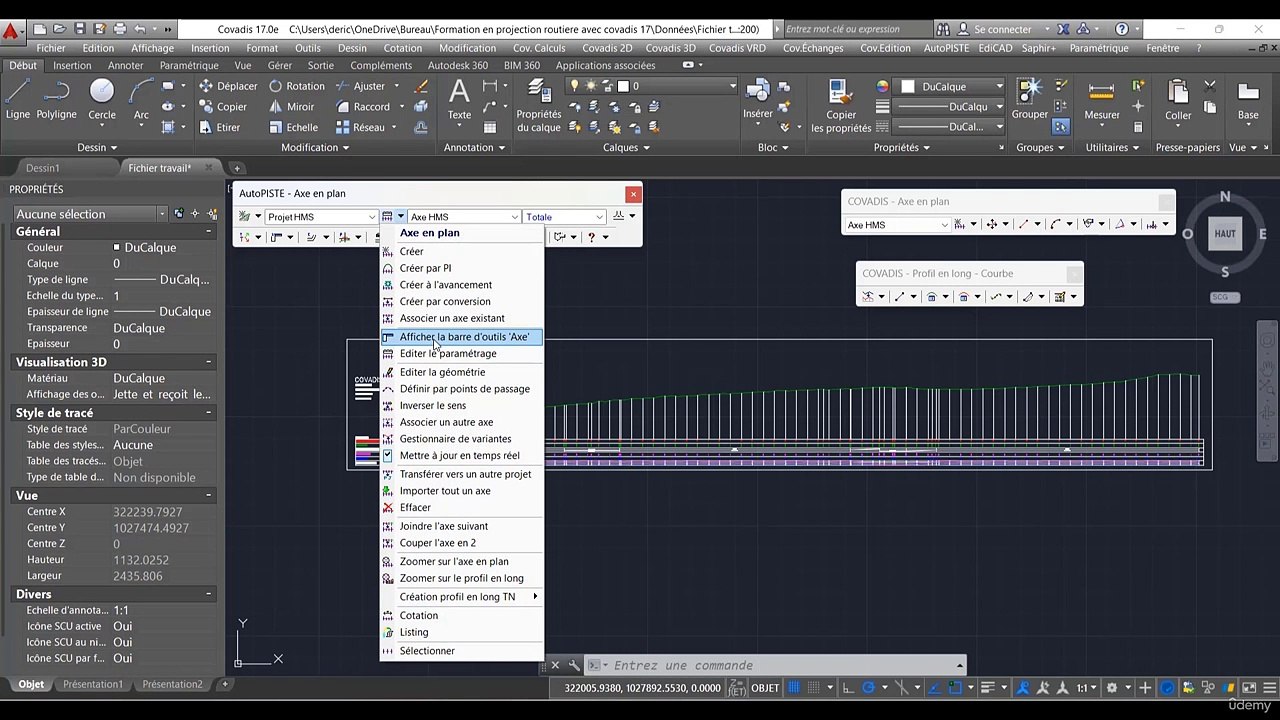Image resolution: width=1280 pixels, height=720 pixels.
Task: Open the annotation scale 1:1 dropdown
Action: (x=1086, y=688)
